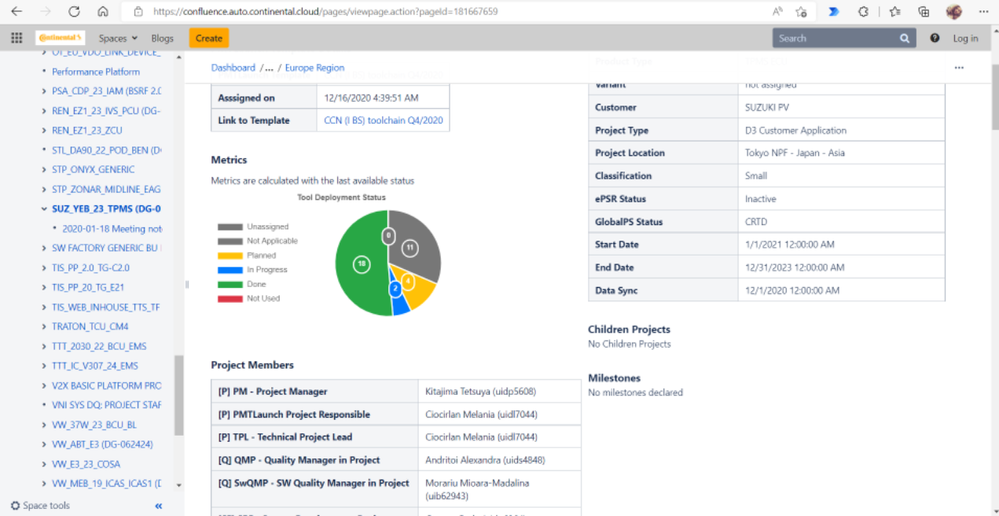Expand STP_ONYX_GENERIC tree node
The image size is (999, 516).
pos(43,170)
